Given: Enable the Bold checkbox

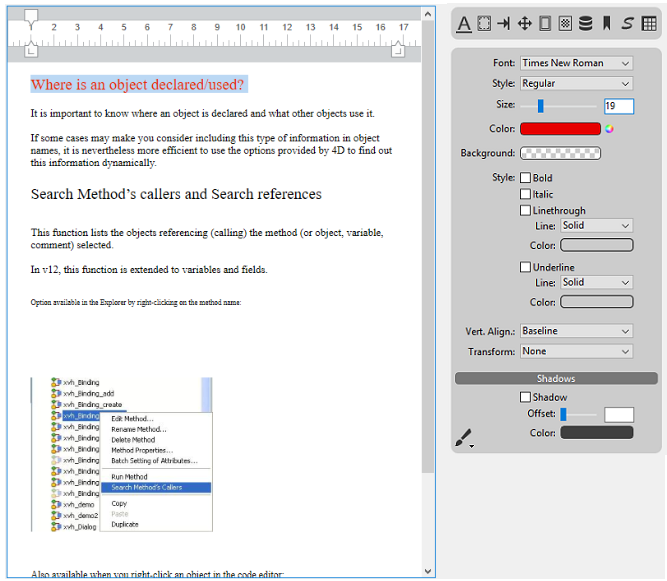Looking at the screenshot, I should point(525,178).
